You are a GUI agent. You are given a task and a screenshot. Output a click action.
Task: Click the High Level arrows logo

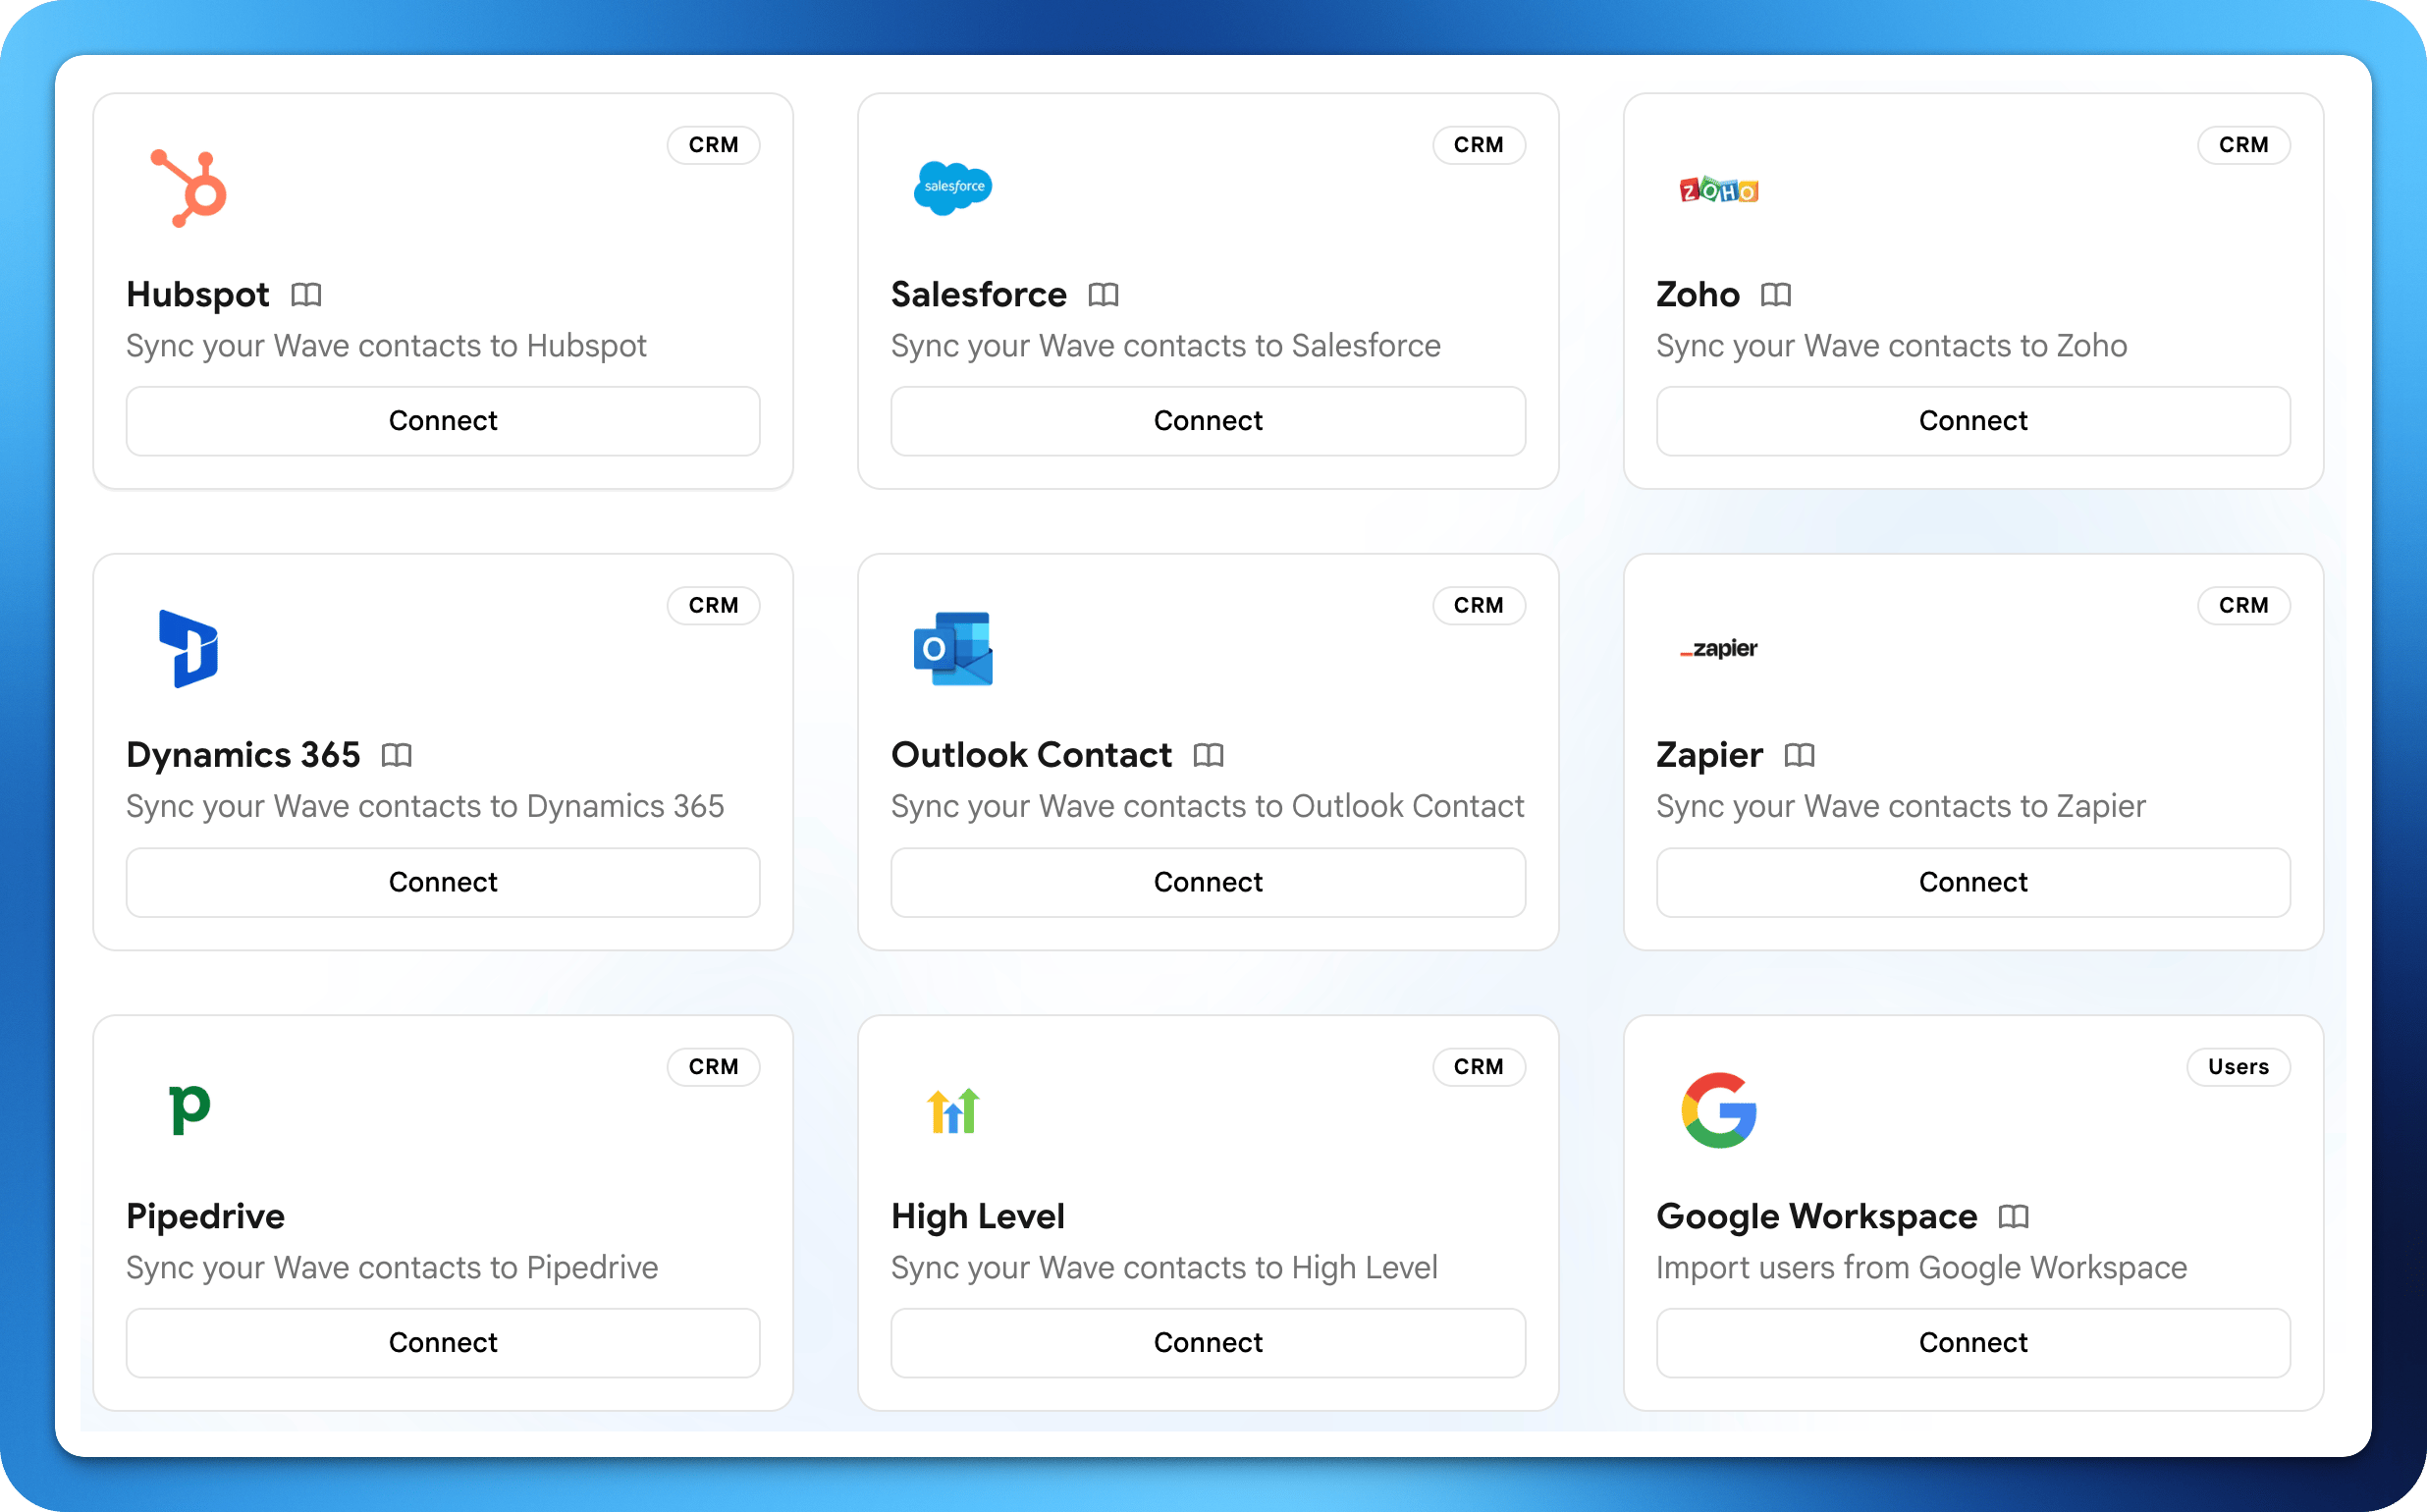pos(953,1110)
